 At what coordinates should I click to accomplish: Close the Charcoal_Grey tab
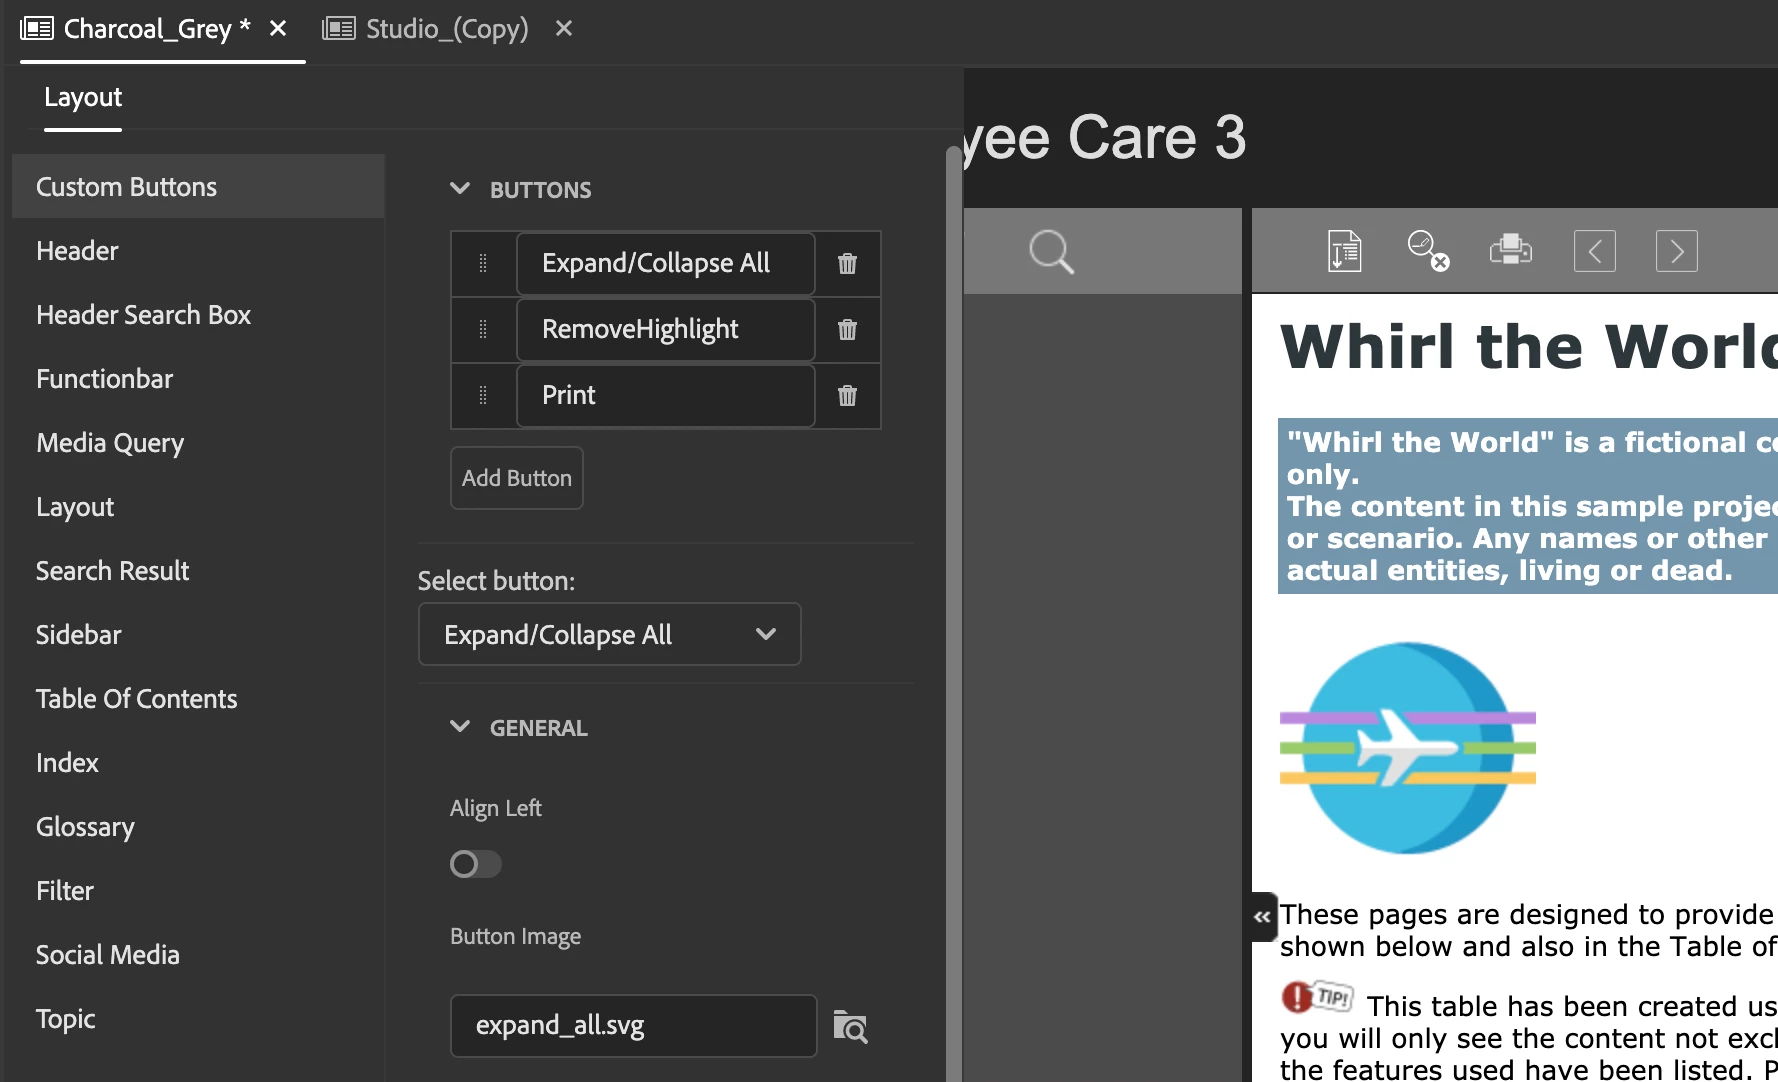278,28
